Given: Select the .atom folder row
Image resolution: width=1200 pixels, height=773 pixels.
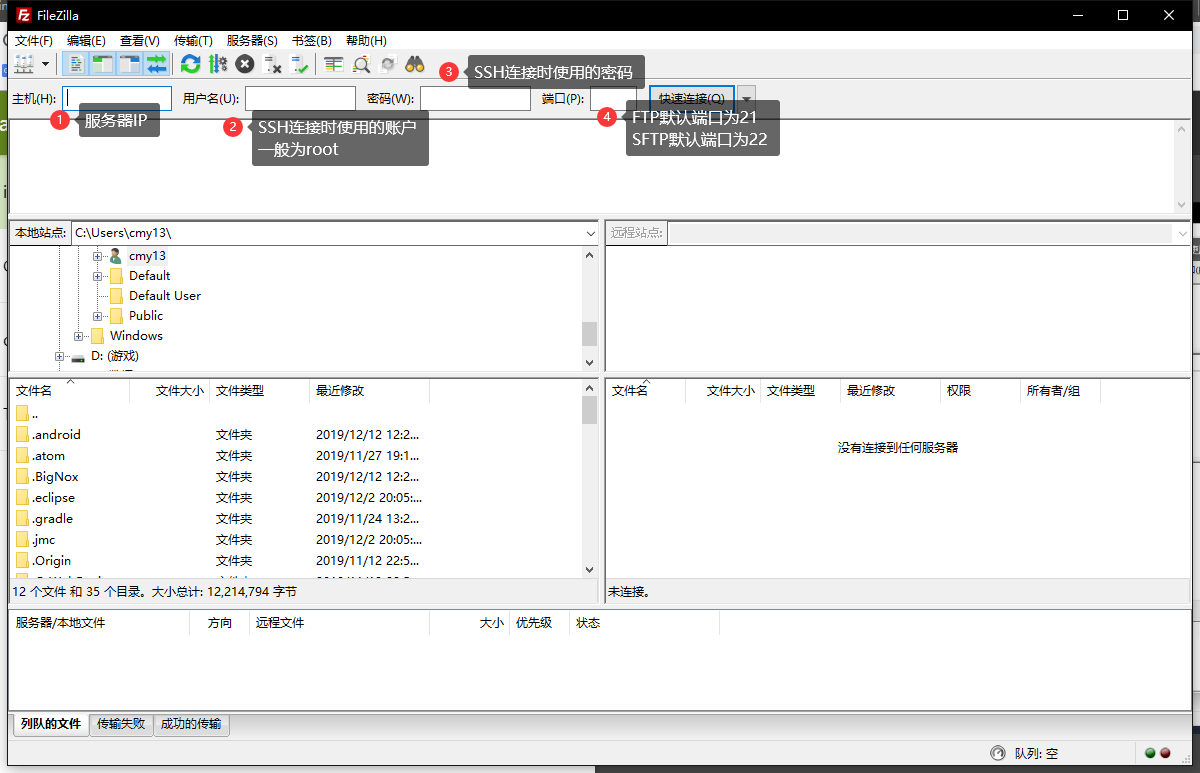Looking at the screenshot, I should click(295, 456).
